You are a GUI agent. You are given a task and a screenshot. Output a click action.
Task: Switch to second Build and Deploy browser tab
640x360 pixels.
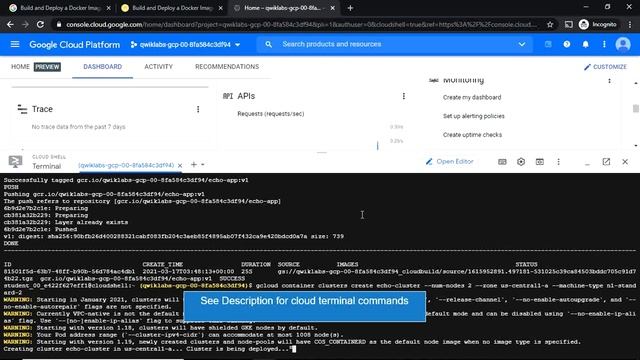tap(172, 8)
